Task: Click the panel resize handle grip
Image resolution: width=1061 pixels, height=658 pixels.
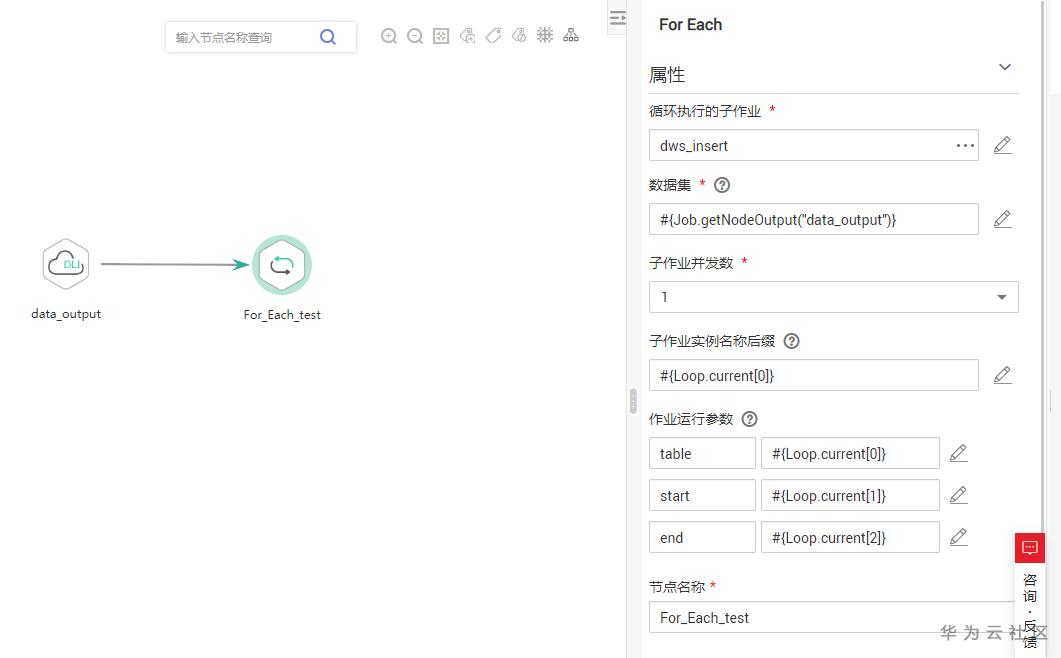Action: pos(633,401)
